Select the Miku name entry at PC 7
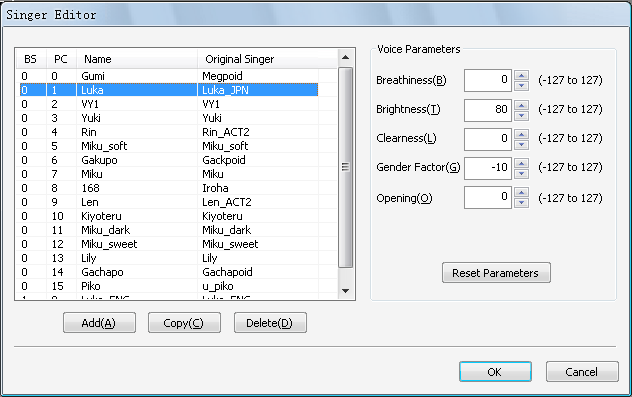 pos(92,174)
